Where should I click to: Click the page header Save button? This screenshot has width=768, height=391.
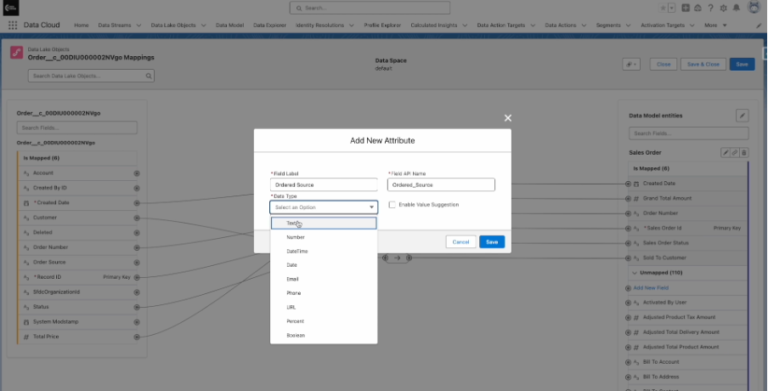click(x=742, y=64)
